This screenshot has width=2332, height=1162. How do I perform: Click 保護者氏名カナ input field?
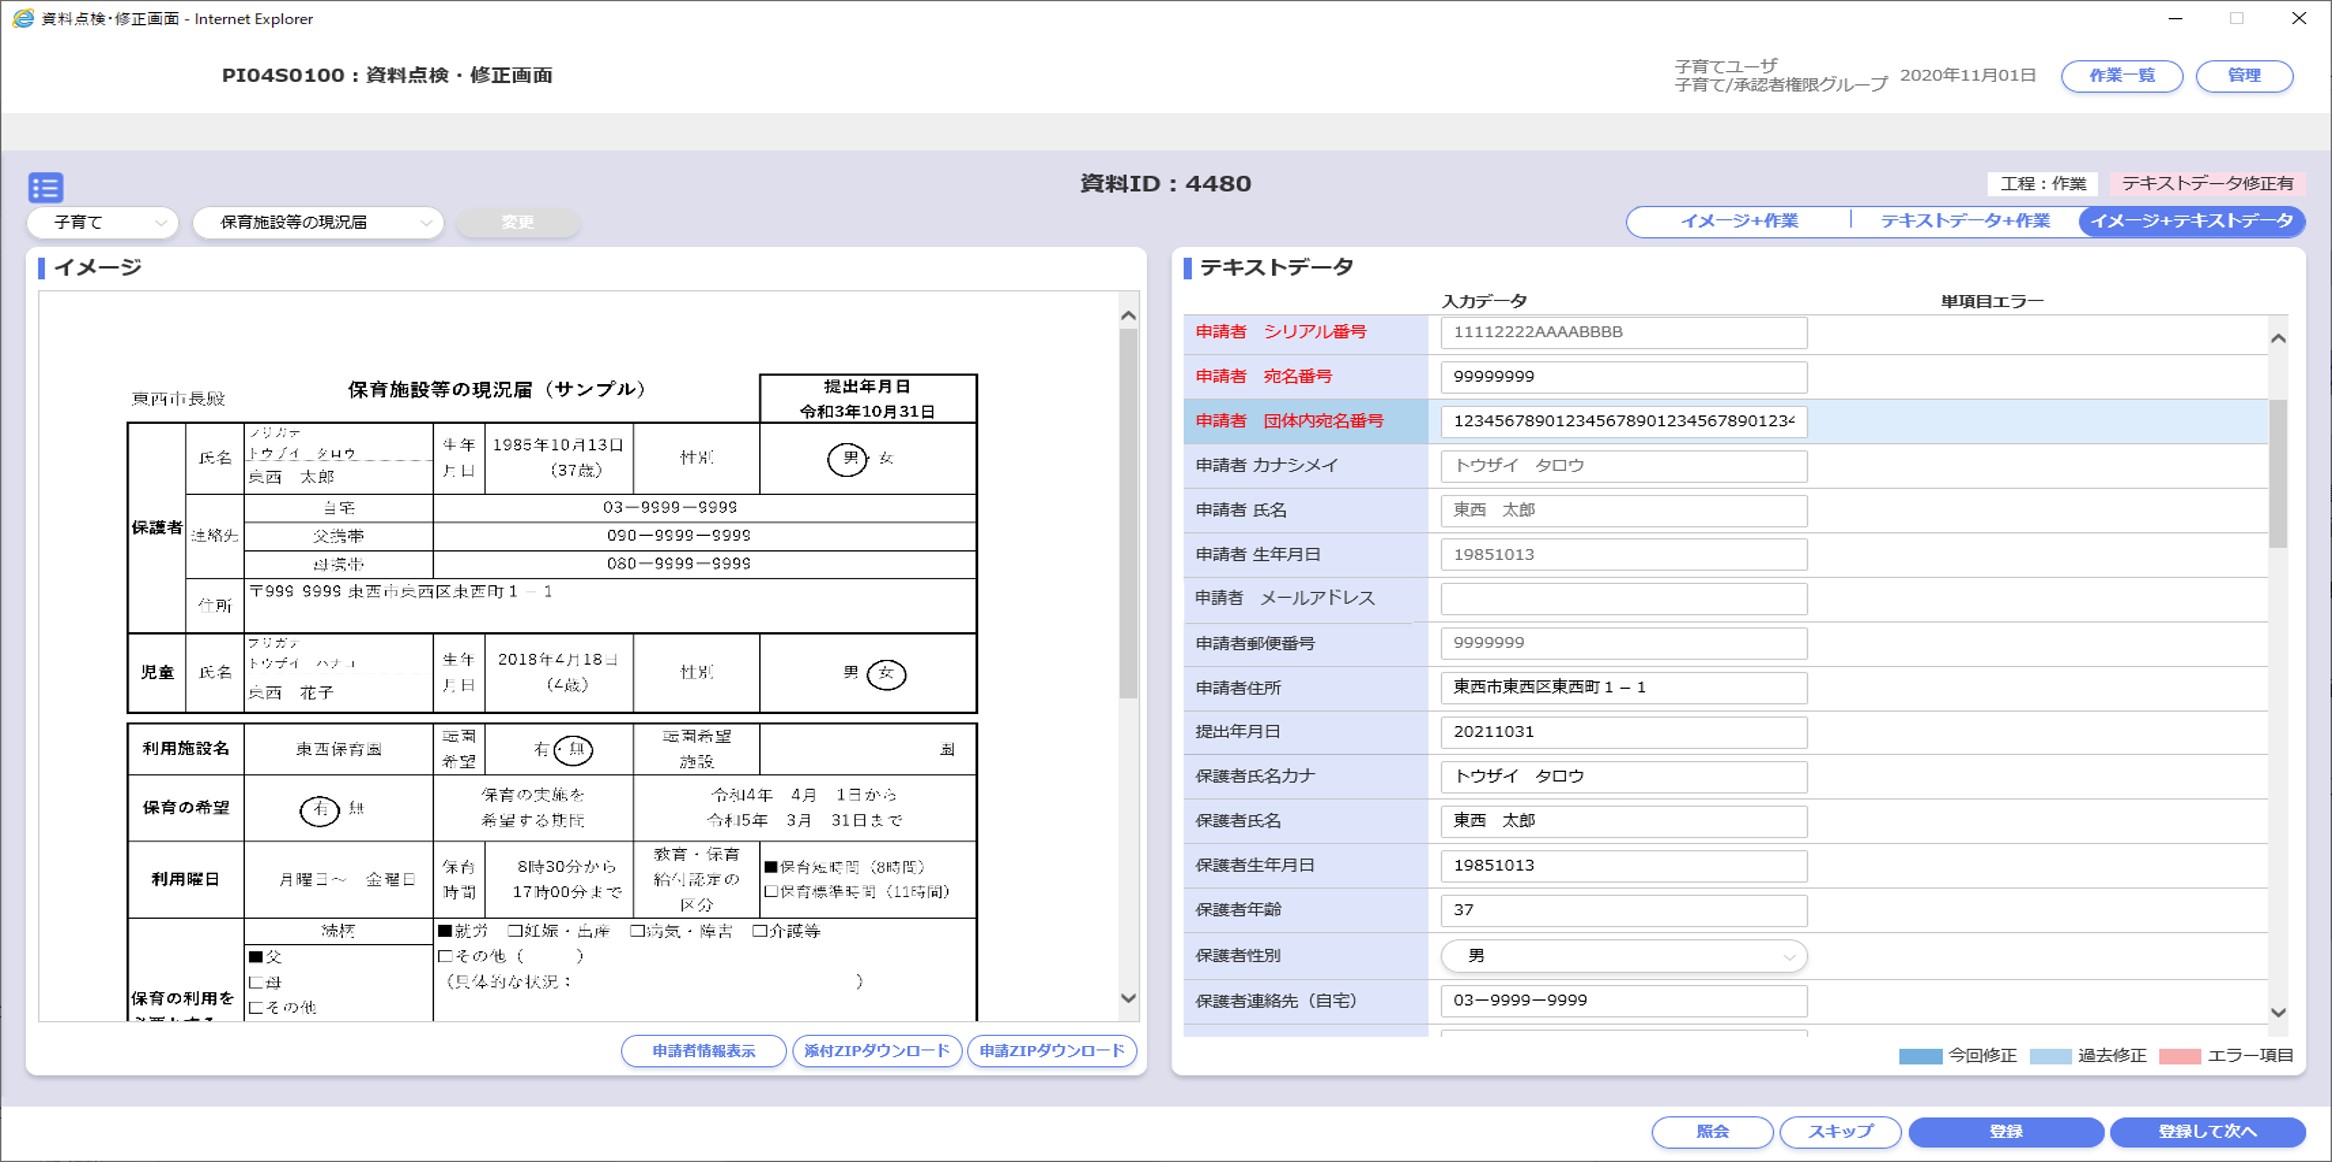(x=1623, y=777)
